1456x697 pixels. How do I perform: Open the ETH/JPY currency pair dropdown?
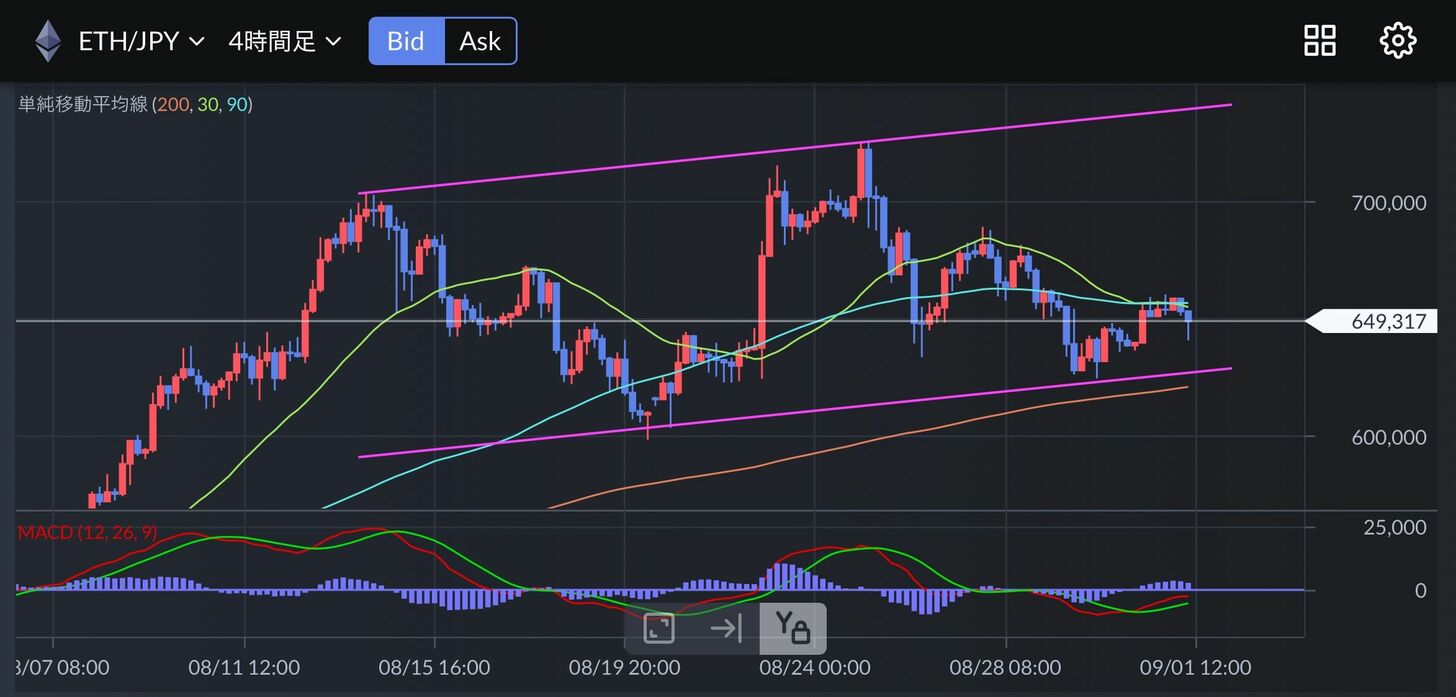128,41
